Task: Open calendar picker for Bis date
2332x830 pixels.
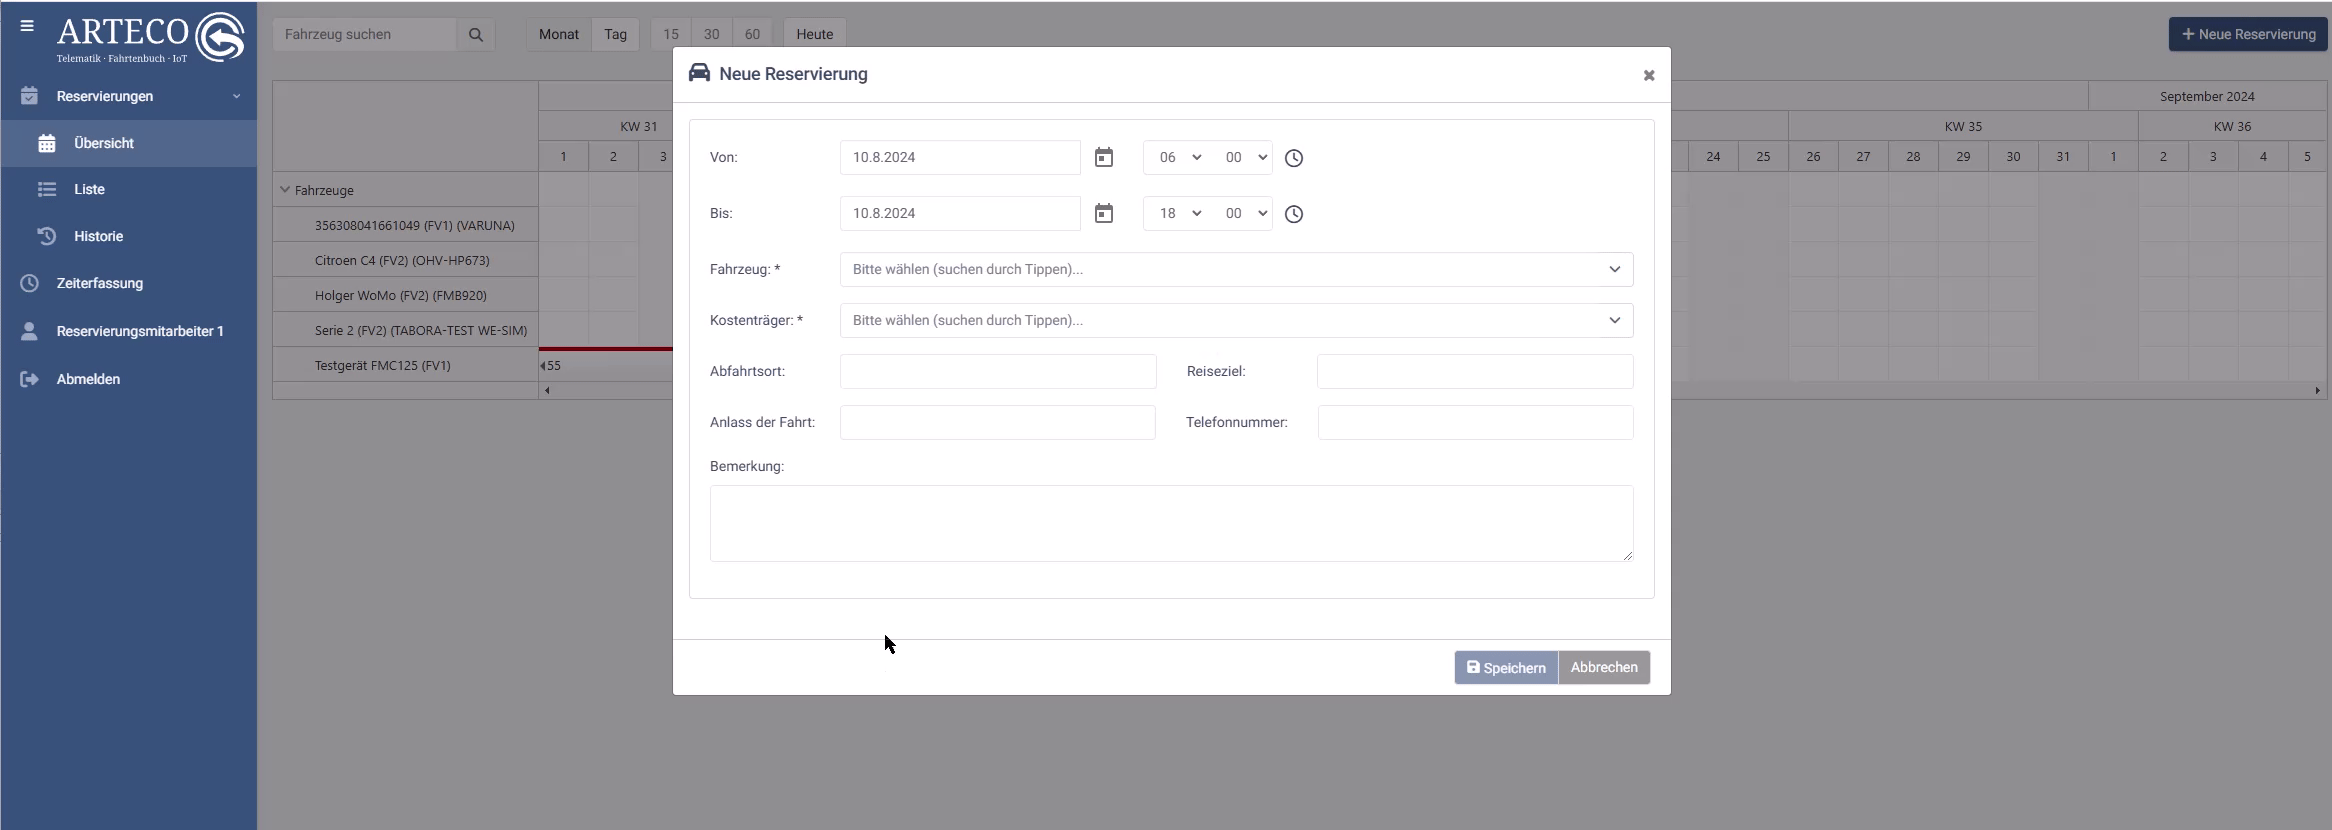Action: pos(1103,214)
